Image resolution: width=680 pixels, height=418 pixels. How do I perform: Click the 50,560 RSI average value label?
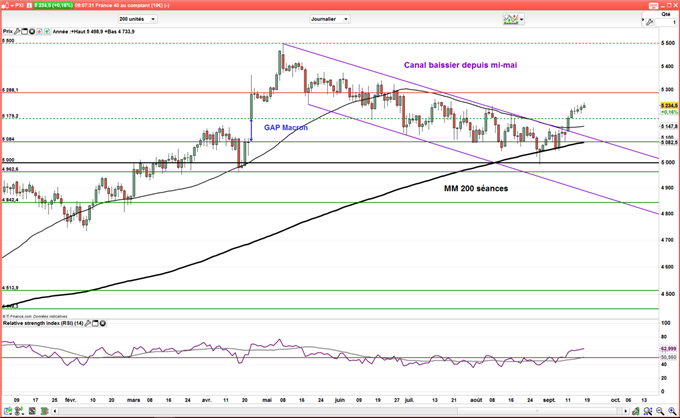point(668,357)
